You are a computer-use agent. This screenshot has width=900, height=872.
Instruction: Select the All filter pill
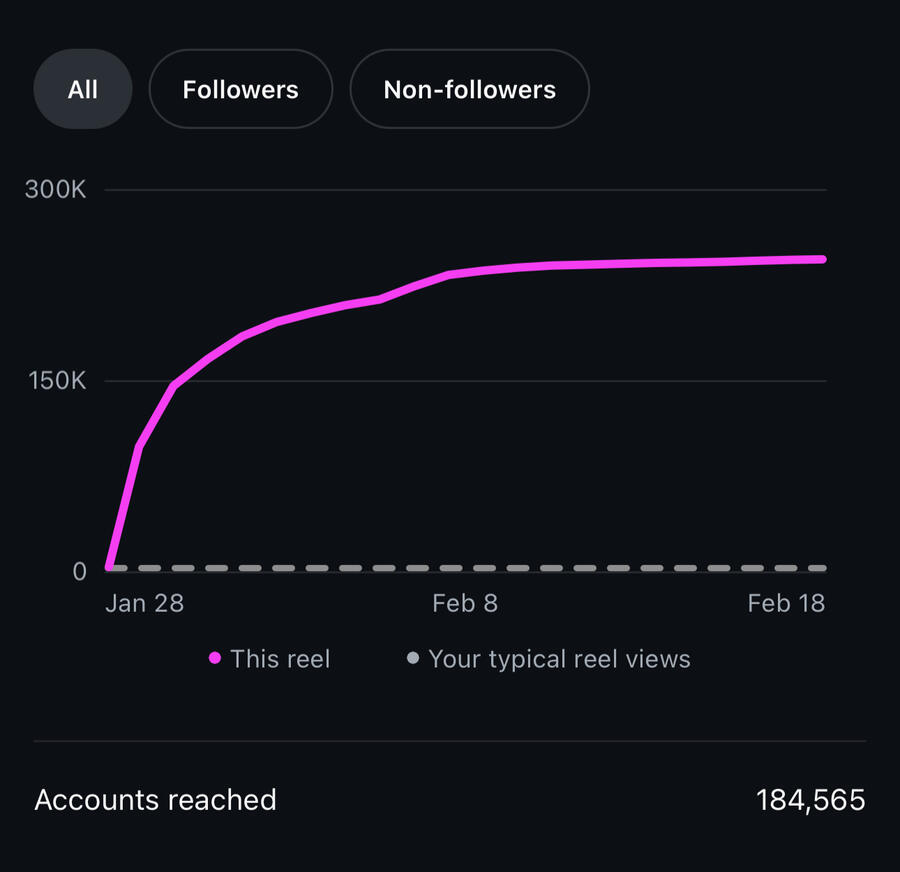click(83, 89)
